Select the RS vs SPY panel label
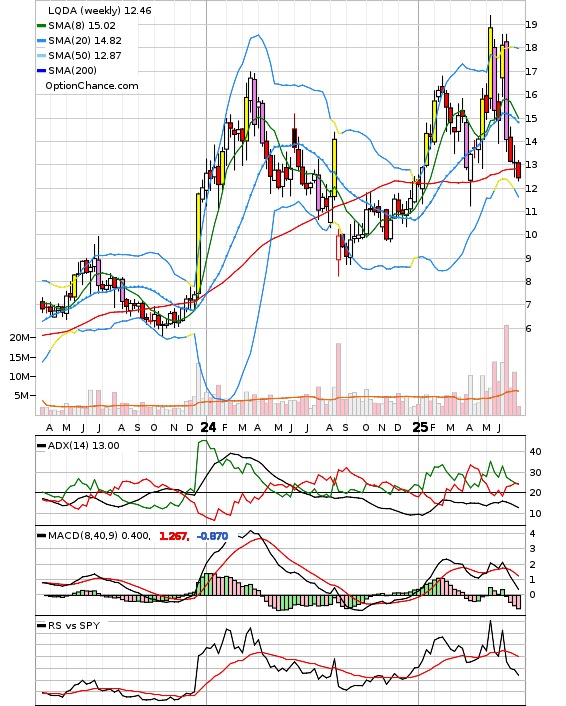 pos(74,625)
